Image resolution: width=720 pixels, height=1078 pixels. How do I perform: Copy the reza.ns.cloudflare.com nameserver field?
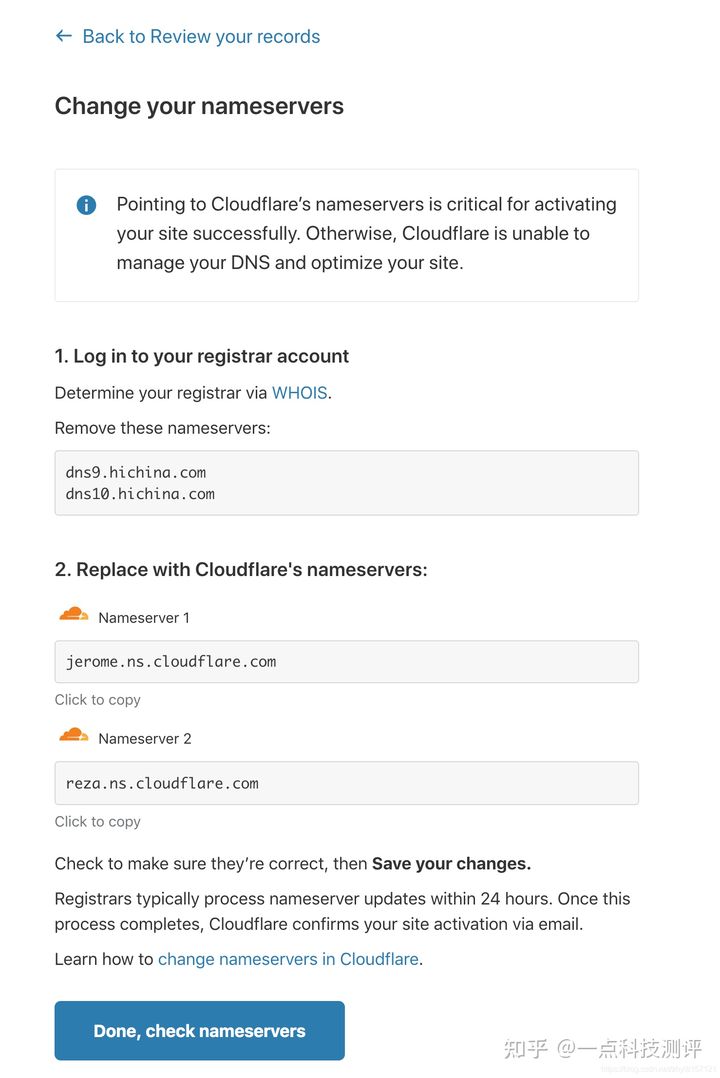346,783
